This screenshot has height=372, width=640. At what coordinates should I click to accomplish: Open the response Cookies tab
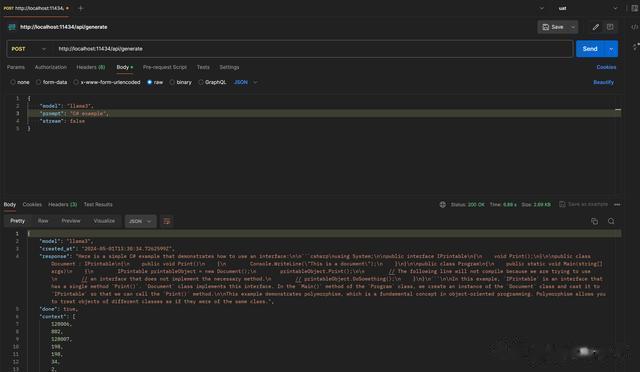pyautogui.click(x=32, y=205)
